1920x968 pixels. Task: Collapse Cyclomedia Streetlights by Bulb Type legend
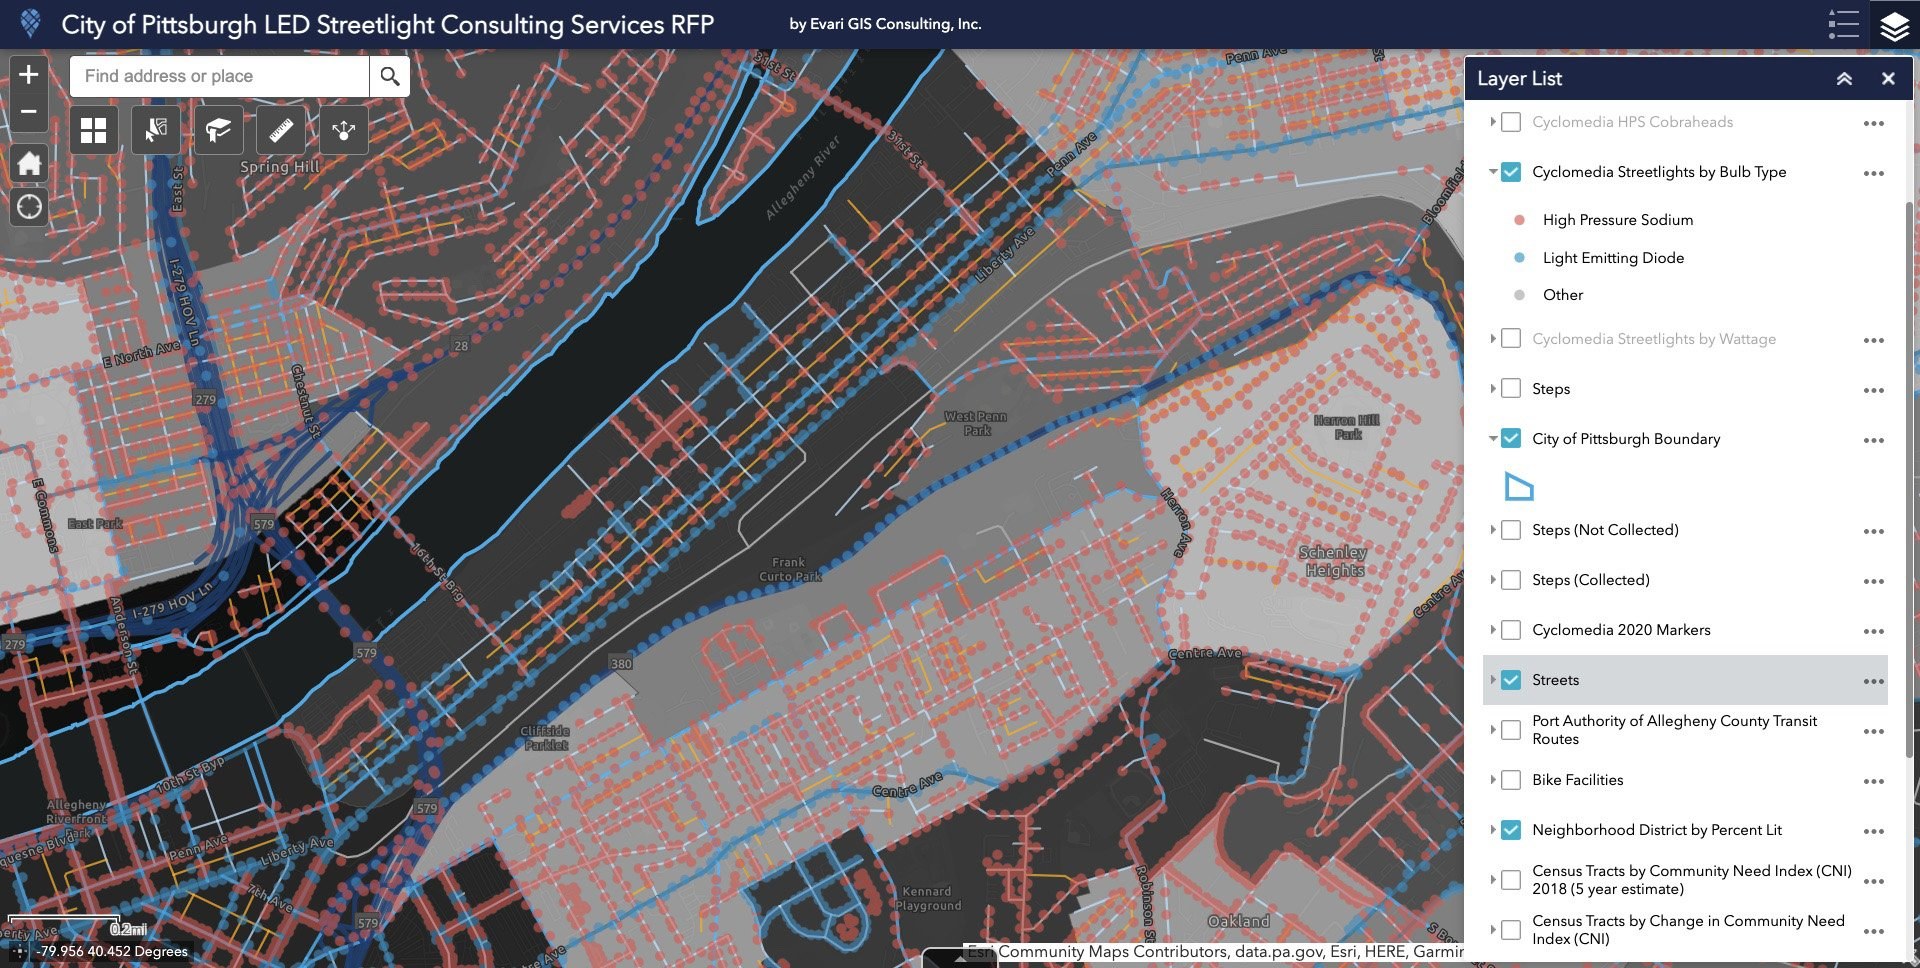tap(1492, 172)
